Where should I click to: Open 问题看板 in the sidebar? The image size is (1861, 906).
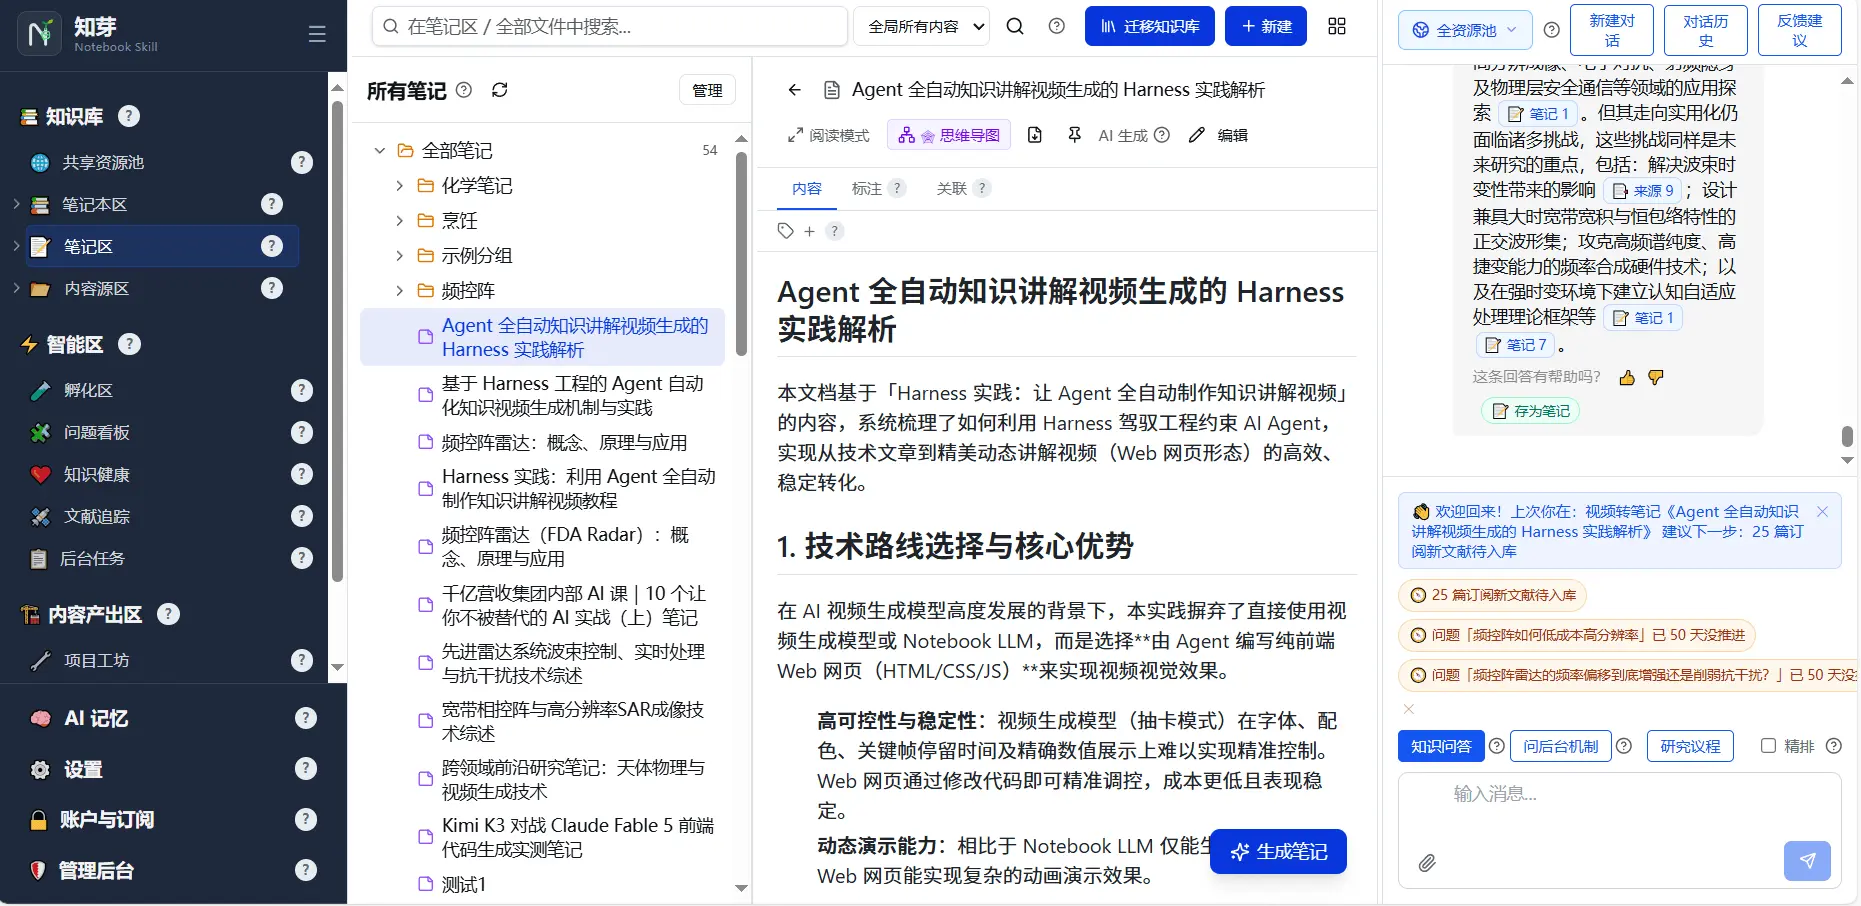[97, 432]
